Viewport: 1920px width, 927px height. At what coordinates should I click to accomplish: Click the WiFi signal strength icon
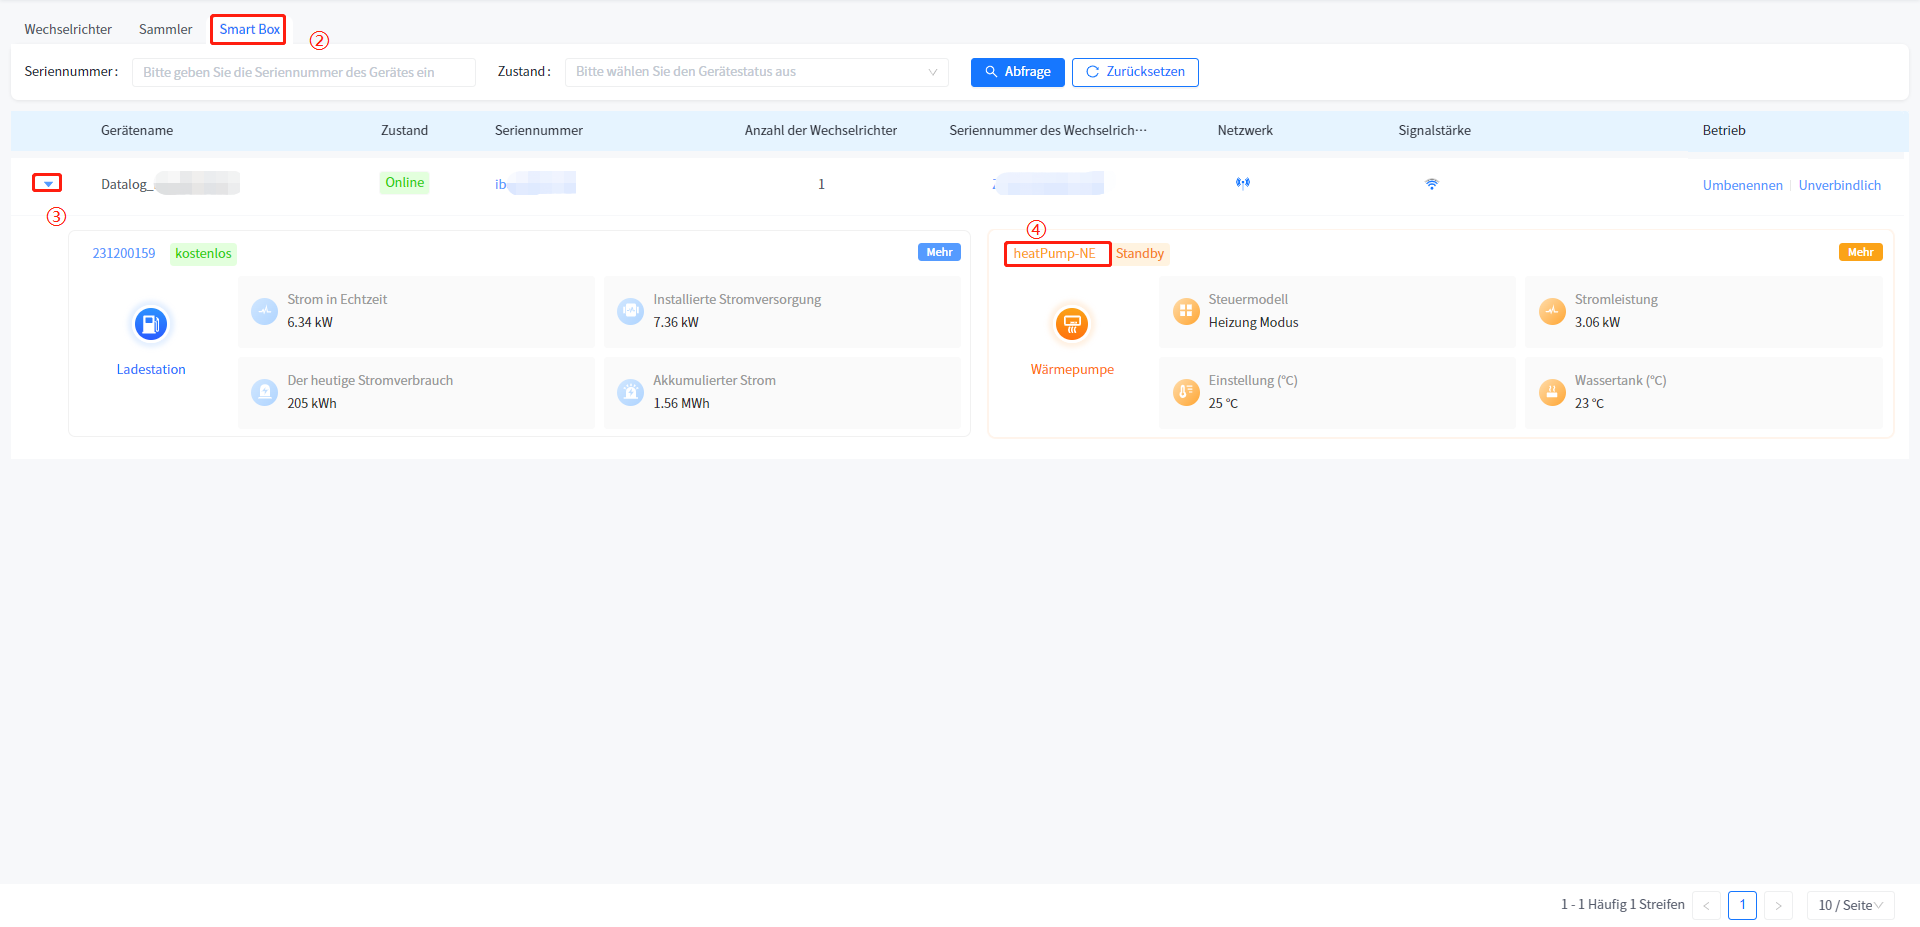[1432, 184]
